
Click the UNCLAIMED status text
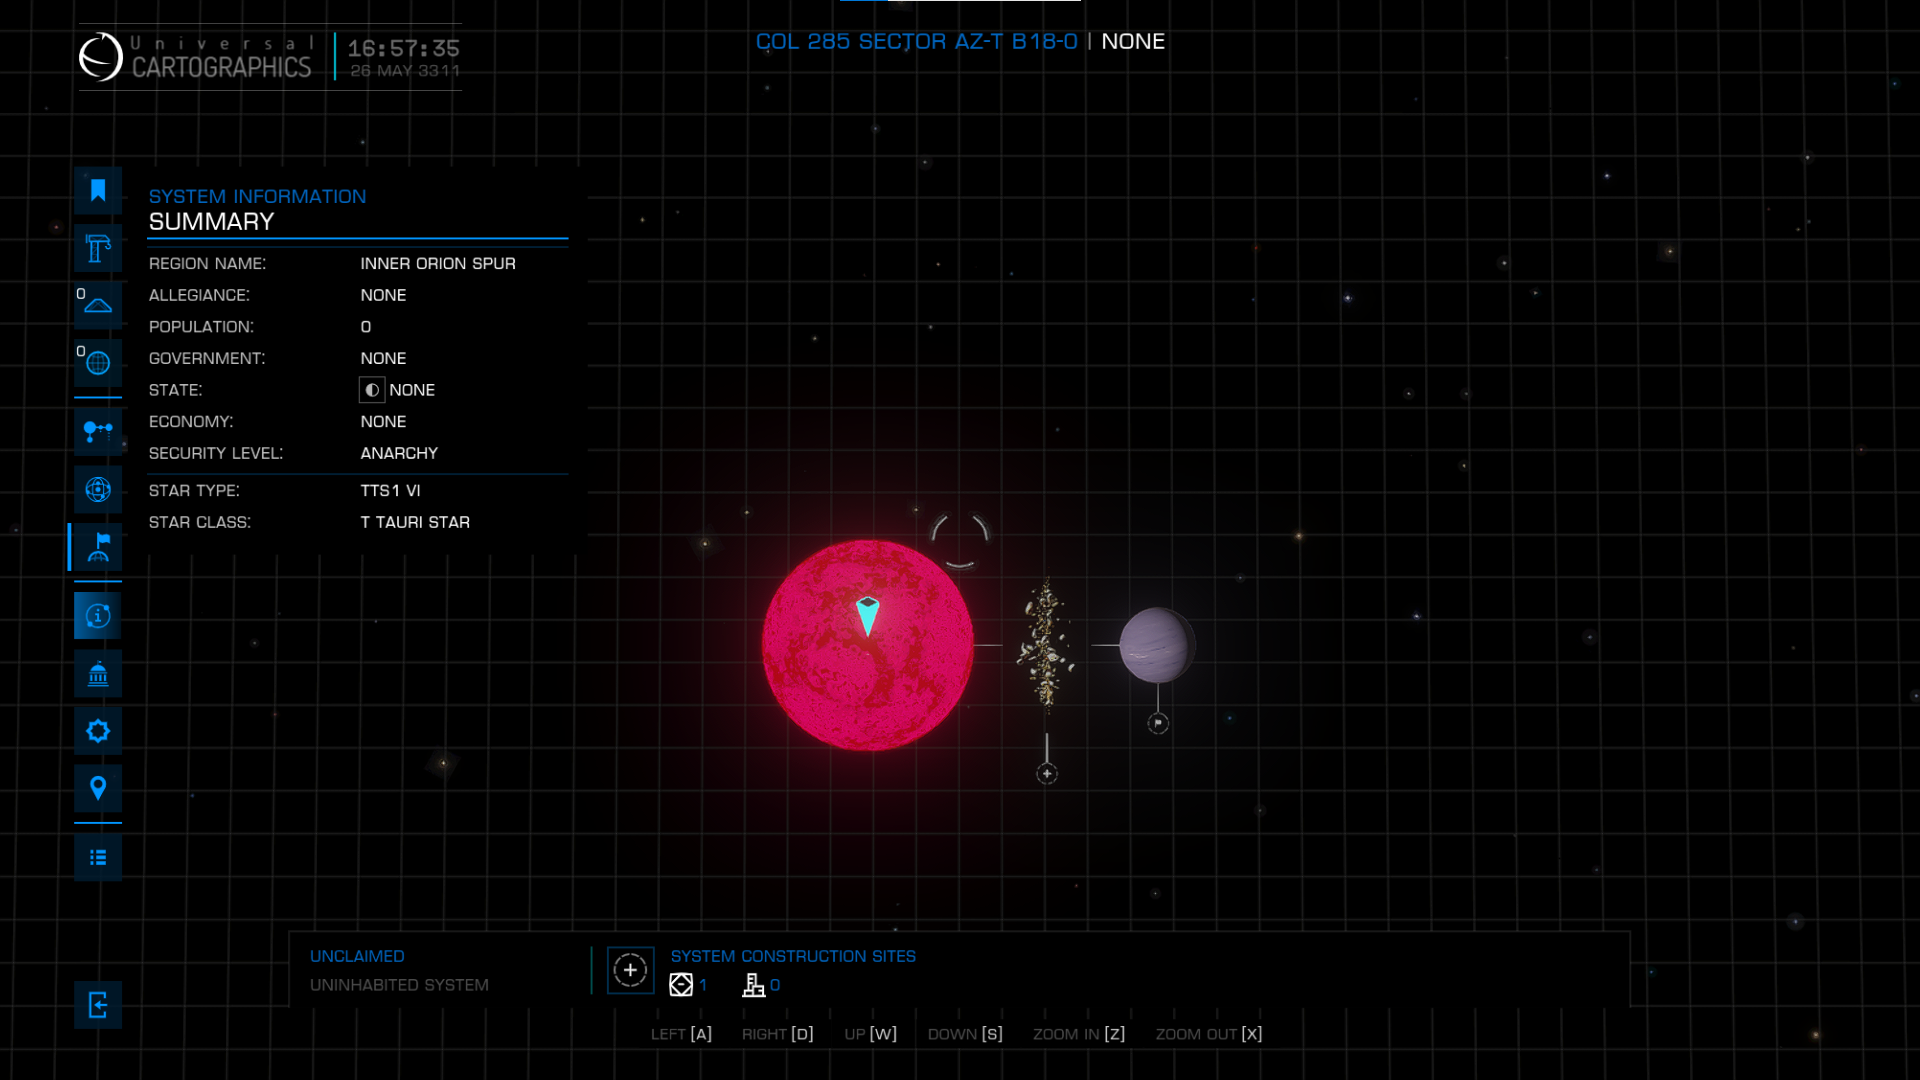tap(357, 956)
